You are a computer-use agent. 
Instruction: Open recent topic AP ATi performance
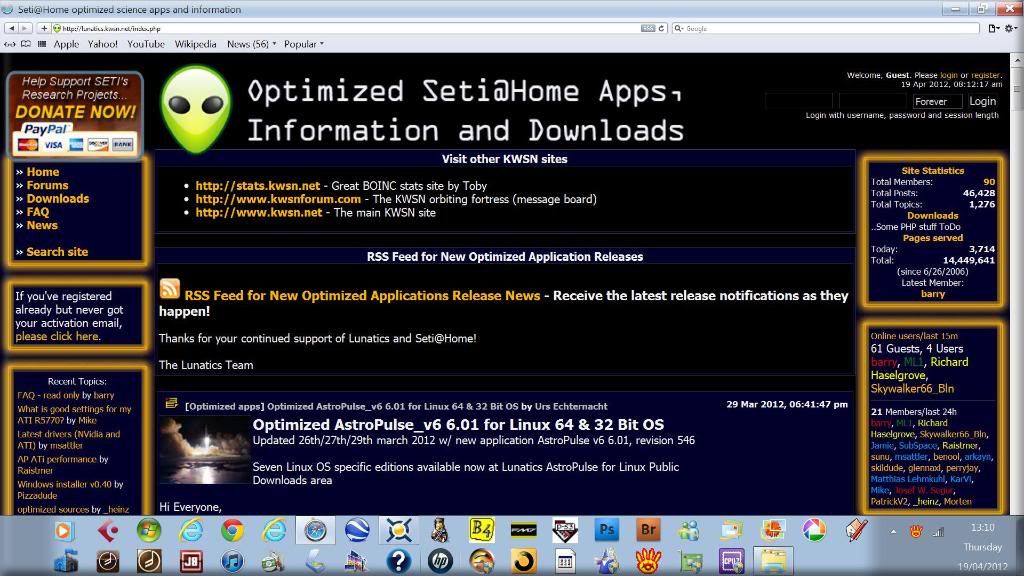point(57,459)
